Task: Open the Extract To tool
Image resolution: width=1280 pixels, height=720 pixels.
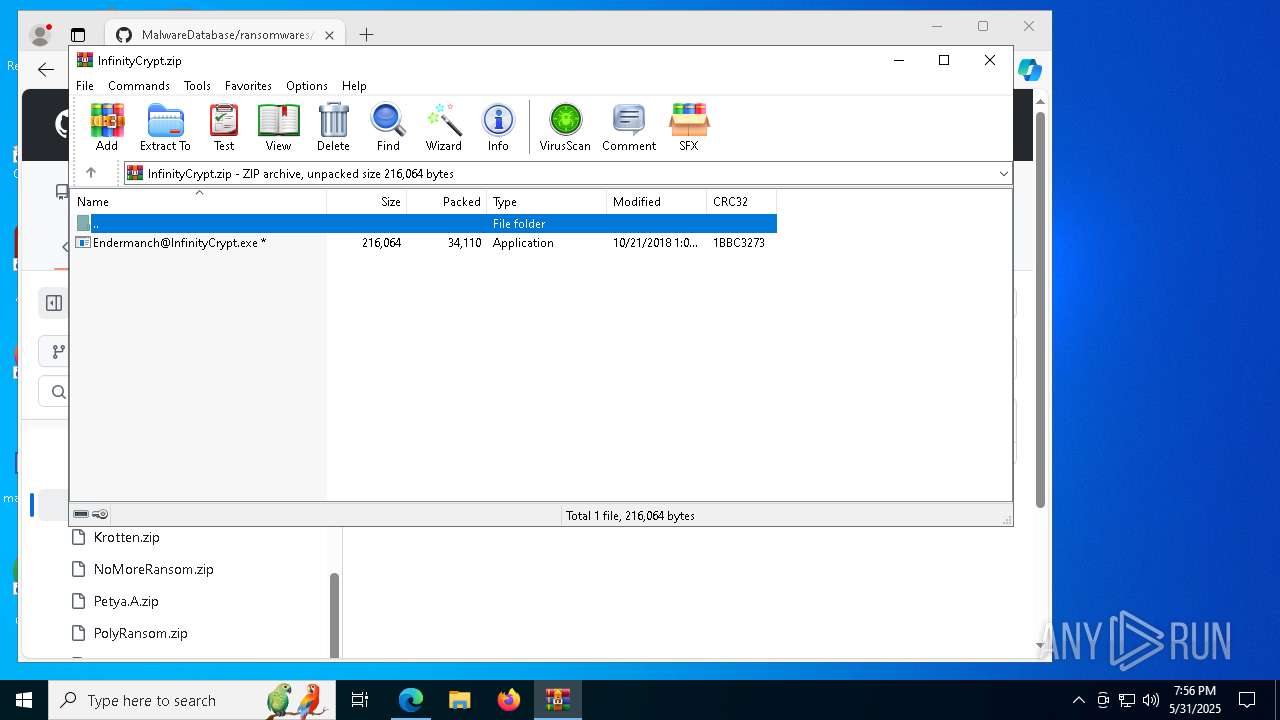Action: click(x=165, y=127)
